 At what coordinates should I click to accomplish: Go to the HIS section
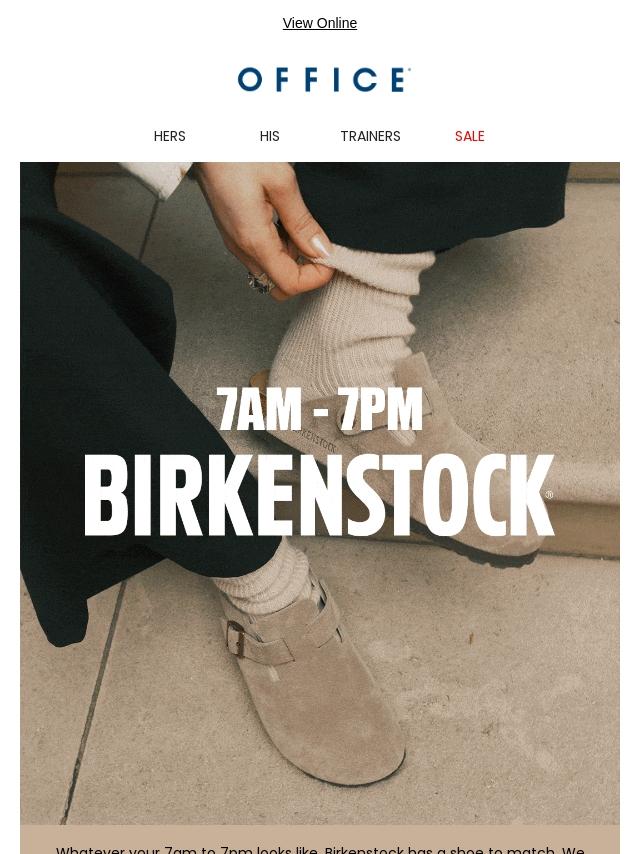pyautogui.click(x=269, y=136)
